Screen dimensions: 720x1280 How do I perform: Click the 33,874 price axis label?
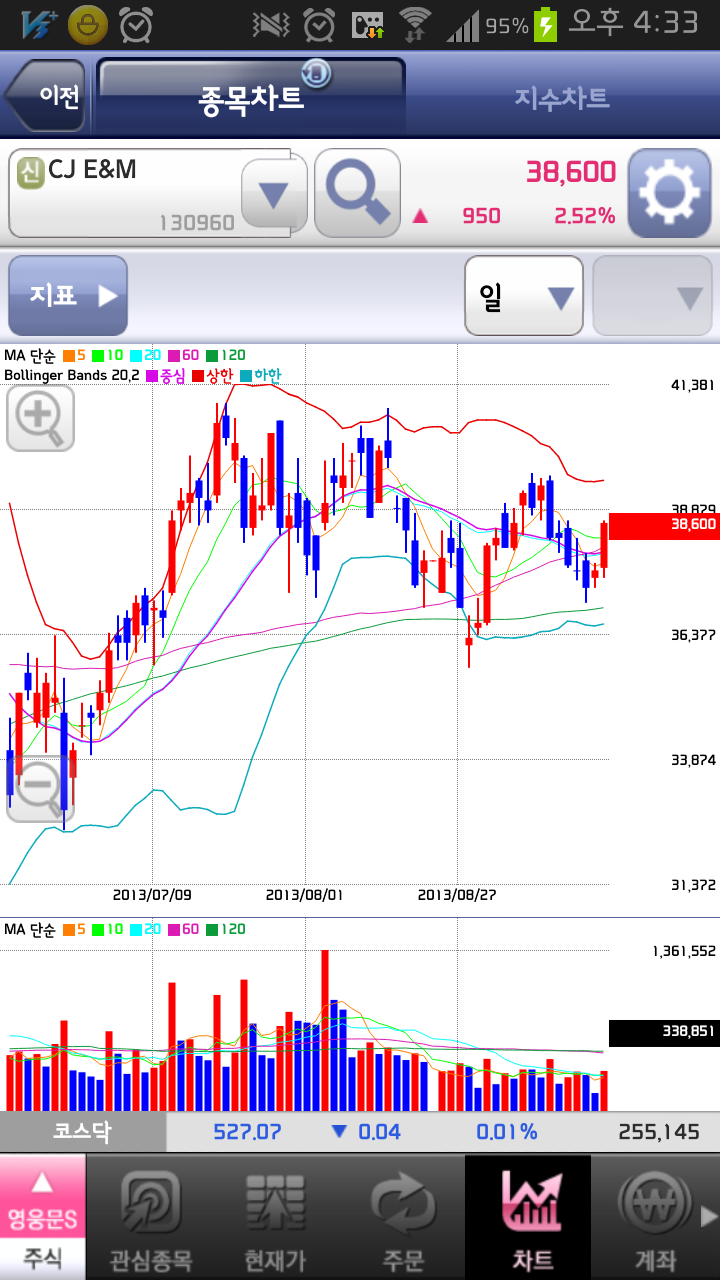(x=693, y=760)
